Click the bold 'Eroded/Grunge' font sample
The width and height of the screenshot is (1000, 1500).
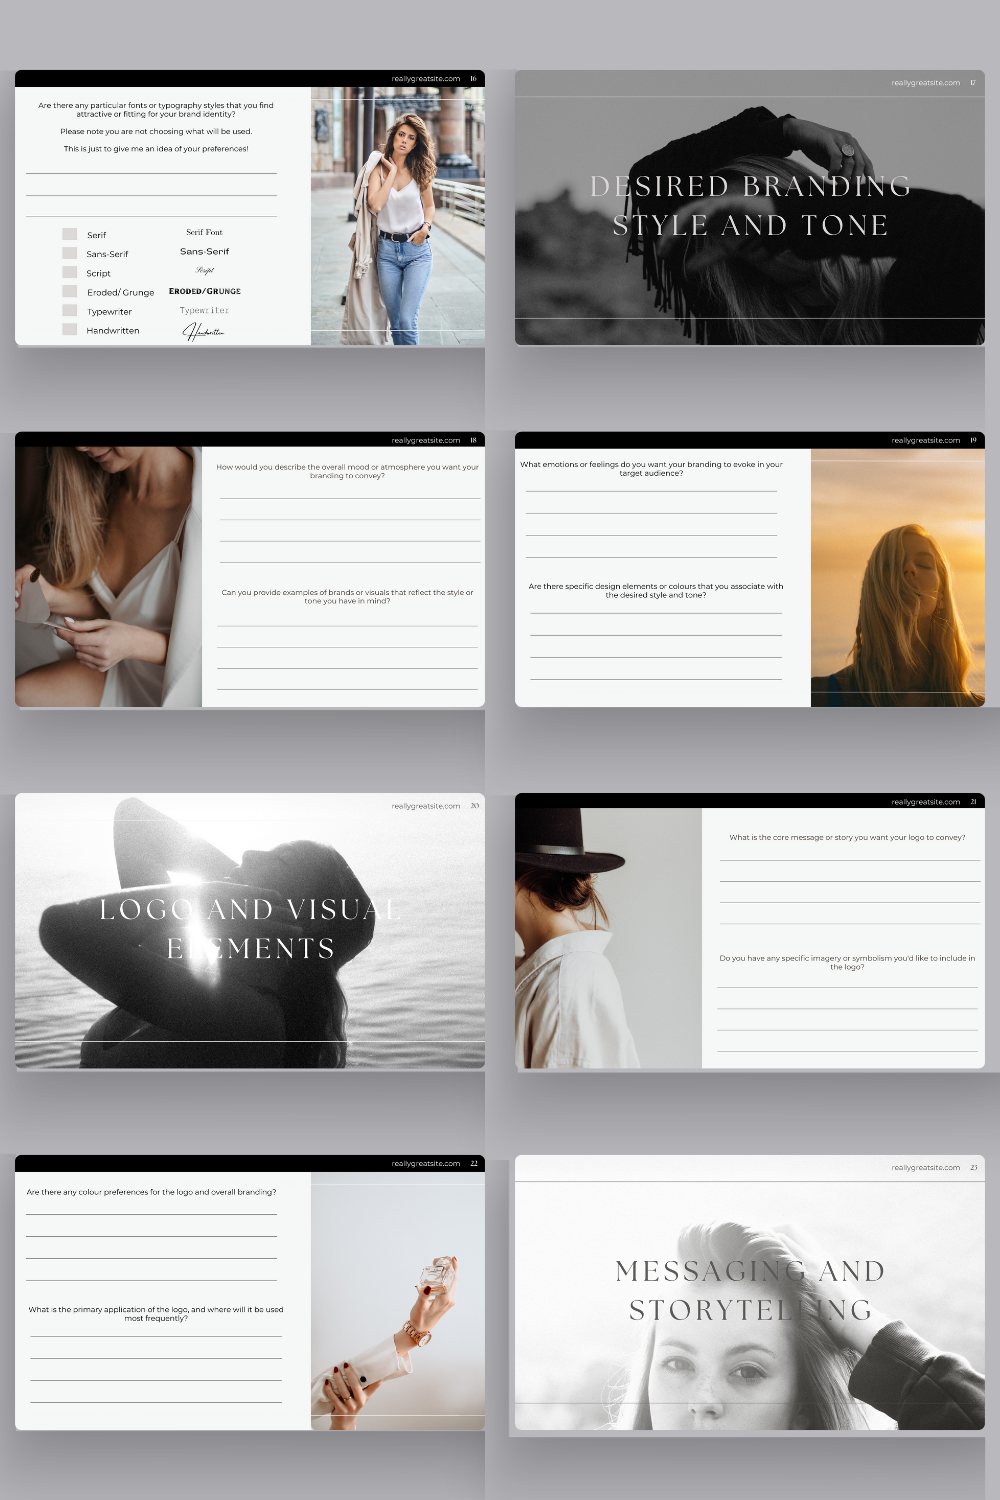point(205,291)
